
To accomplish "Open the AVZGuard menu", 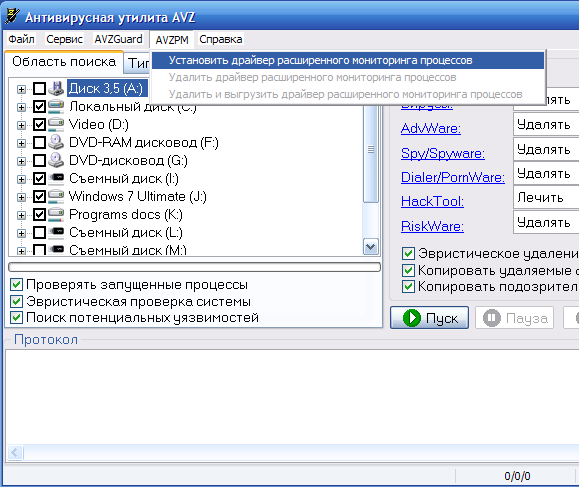I will pyautogui.click(x=118, y=39).
